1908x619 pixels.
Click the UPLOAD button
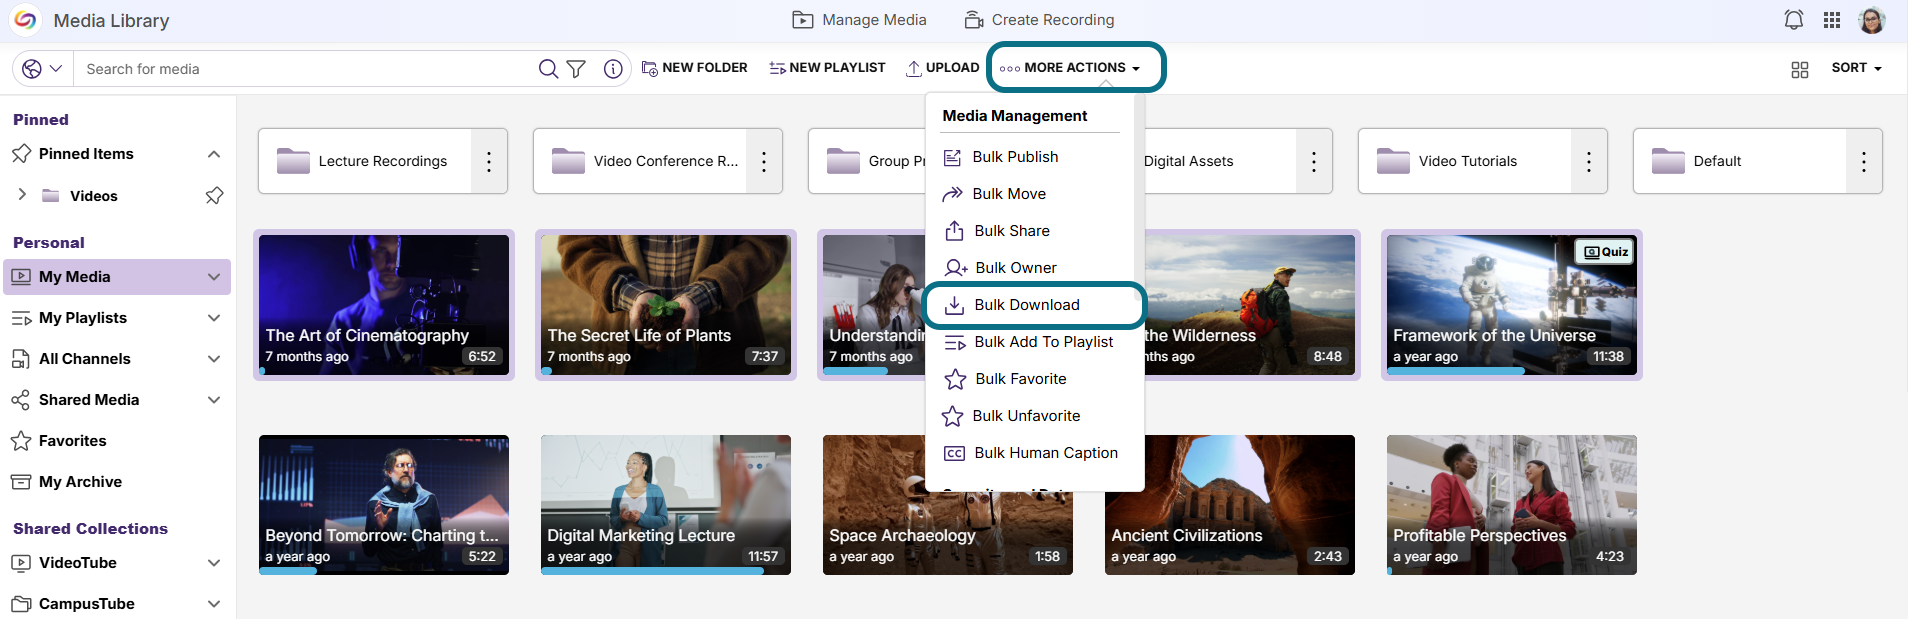[942, 68]
